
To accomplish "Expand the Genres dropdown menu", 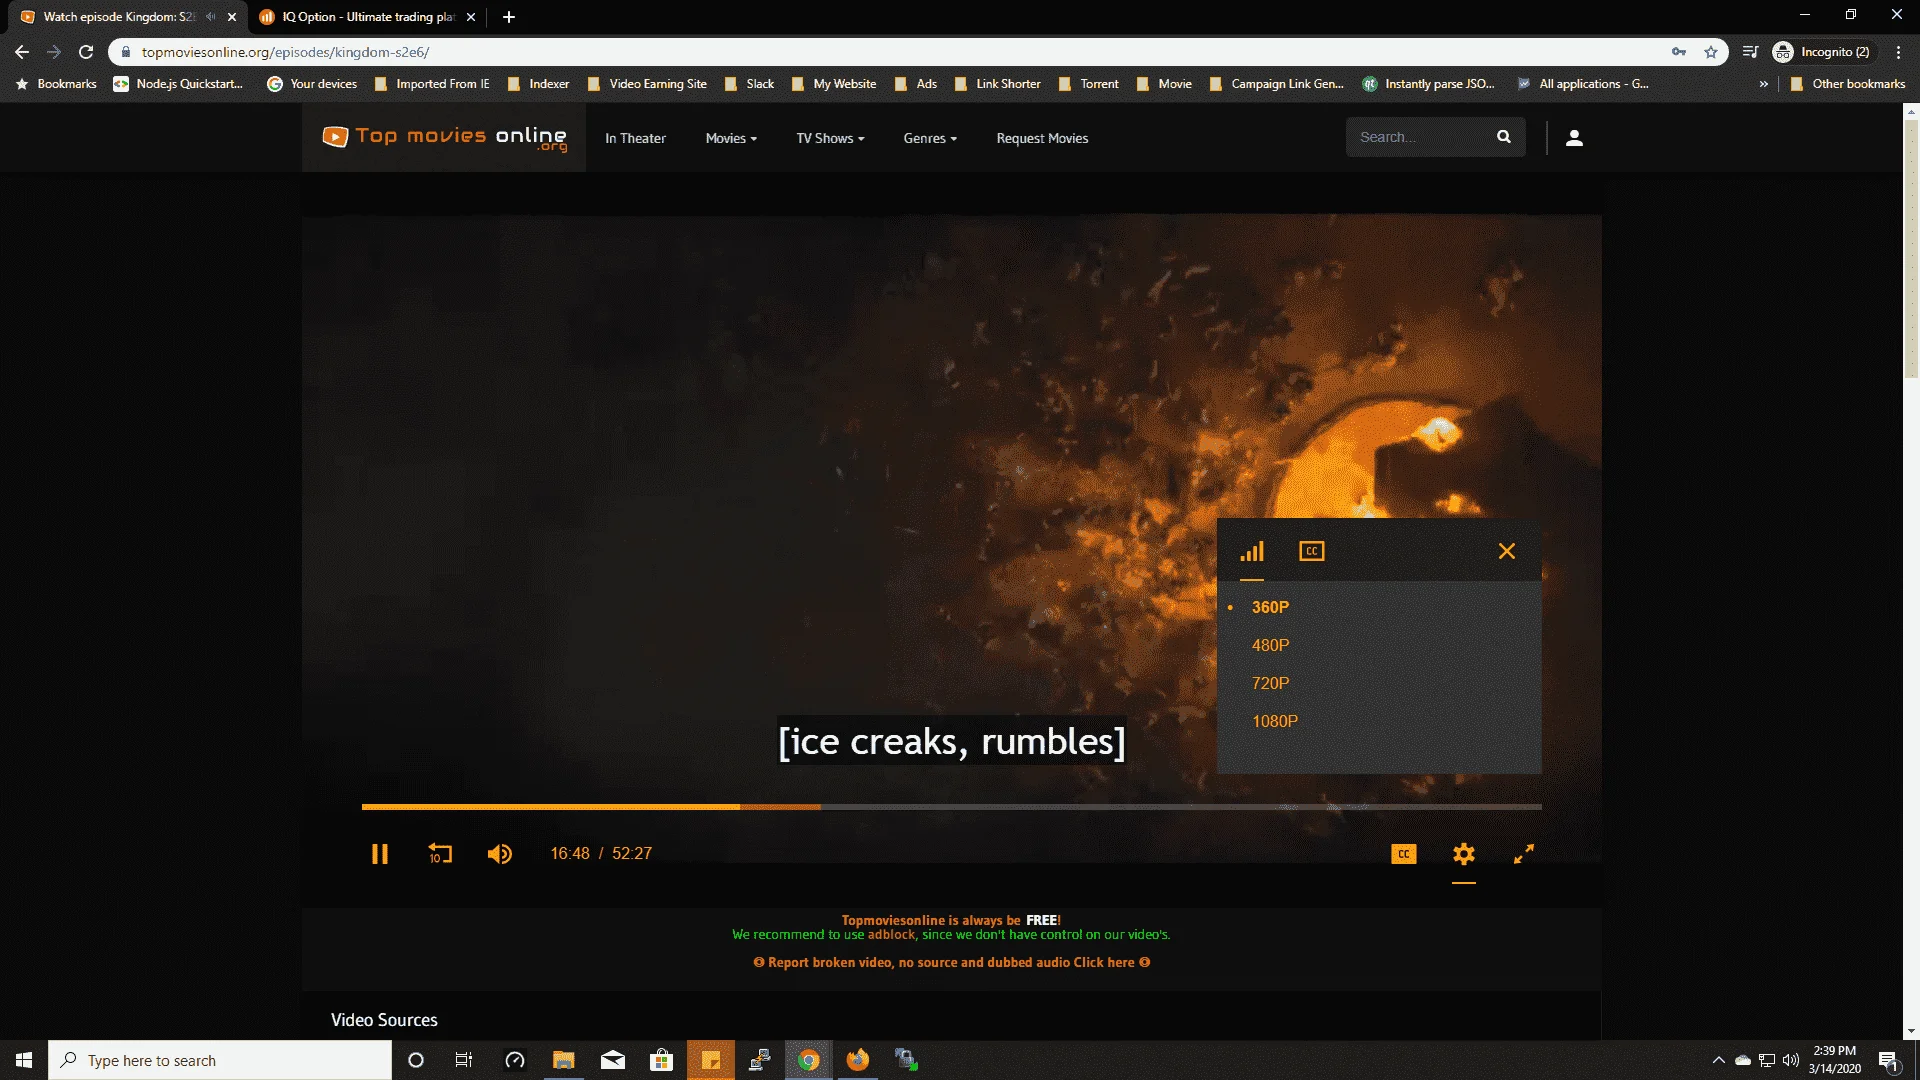I will [930, 138].
